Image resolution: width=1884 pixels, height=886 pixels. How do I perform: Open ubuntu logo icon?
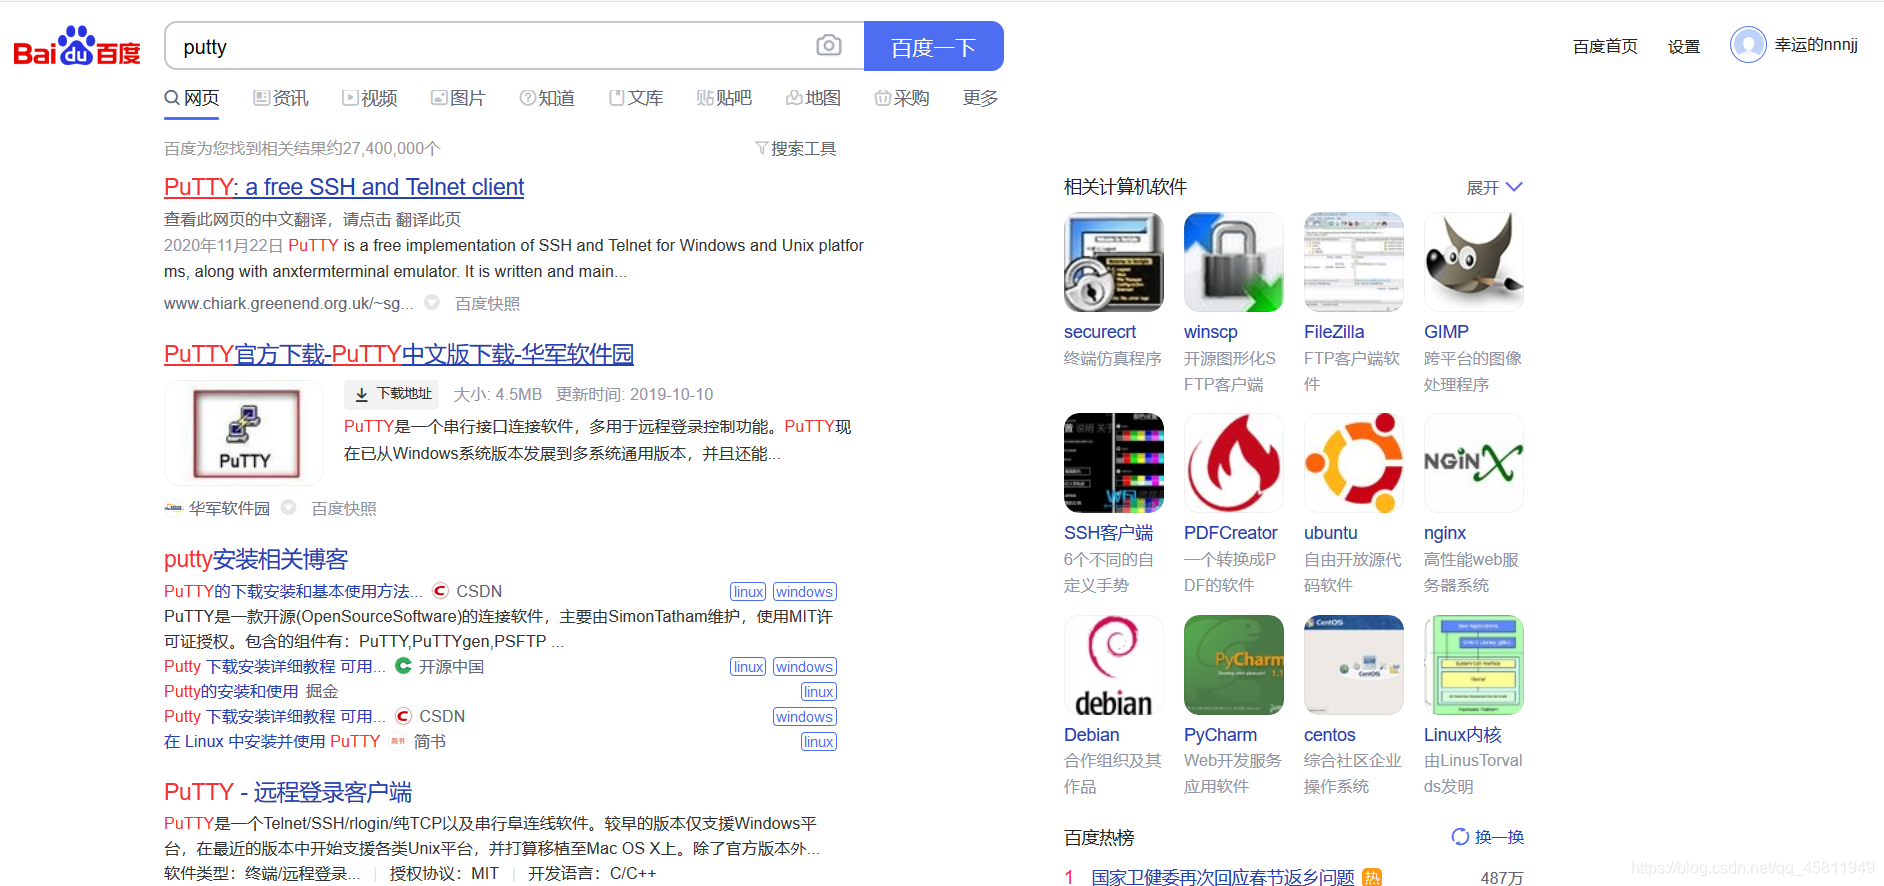tap(1353, 463)
